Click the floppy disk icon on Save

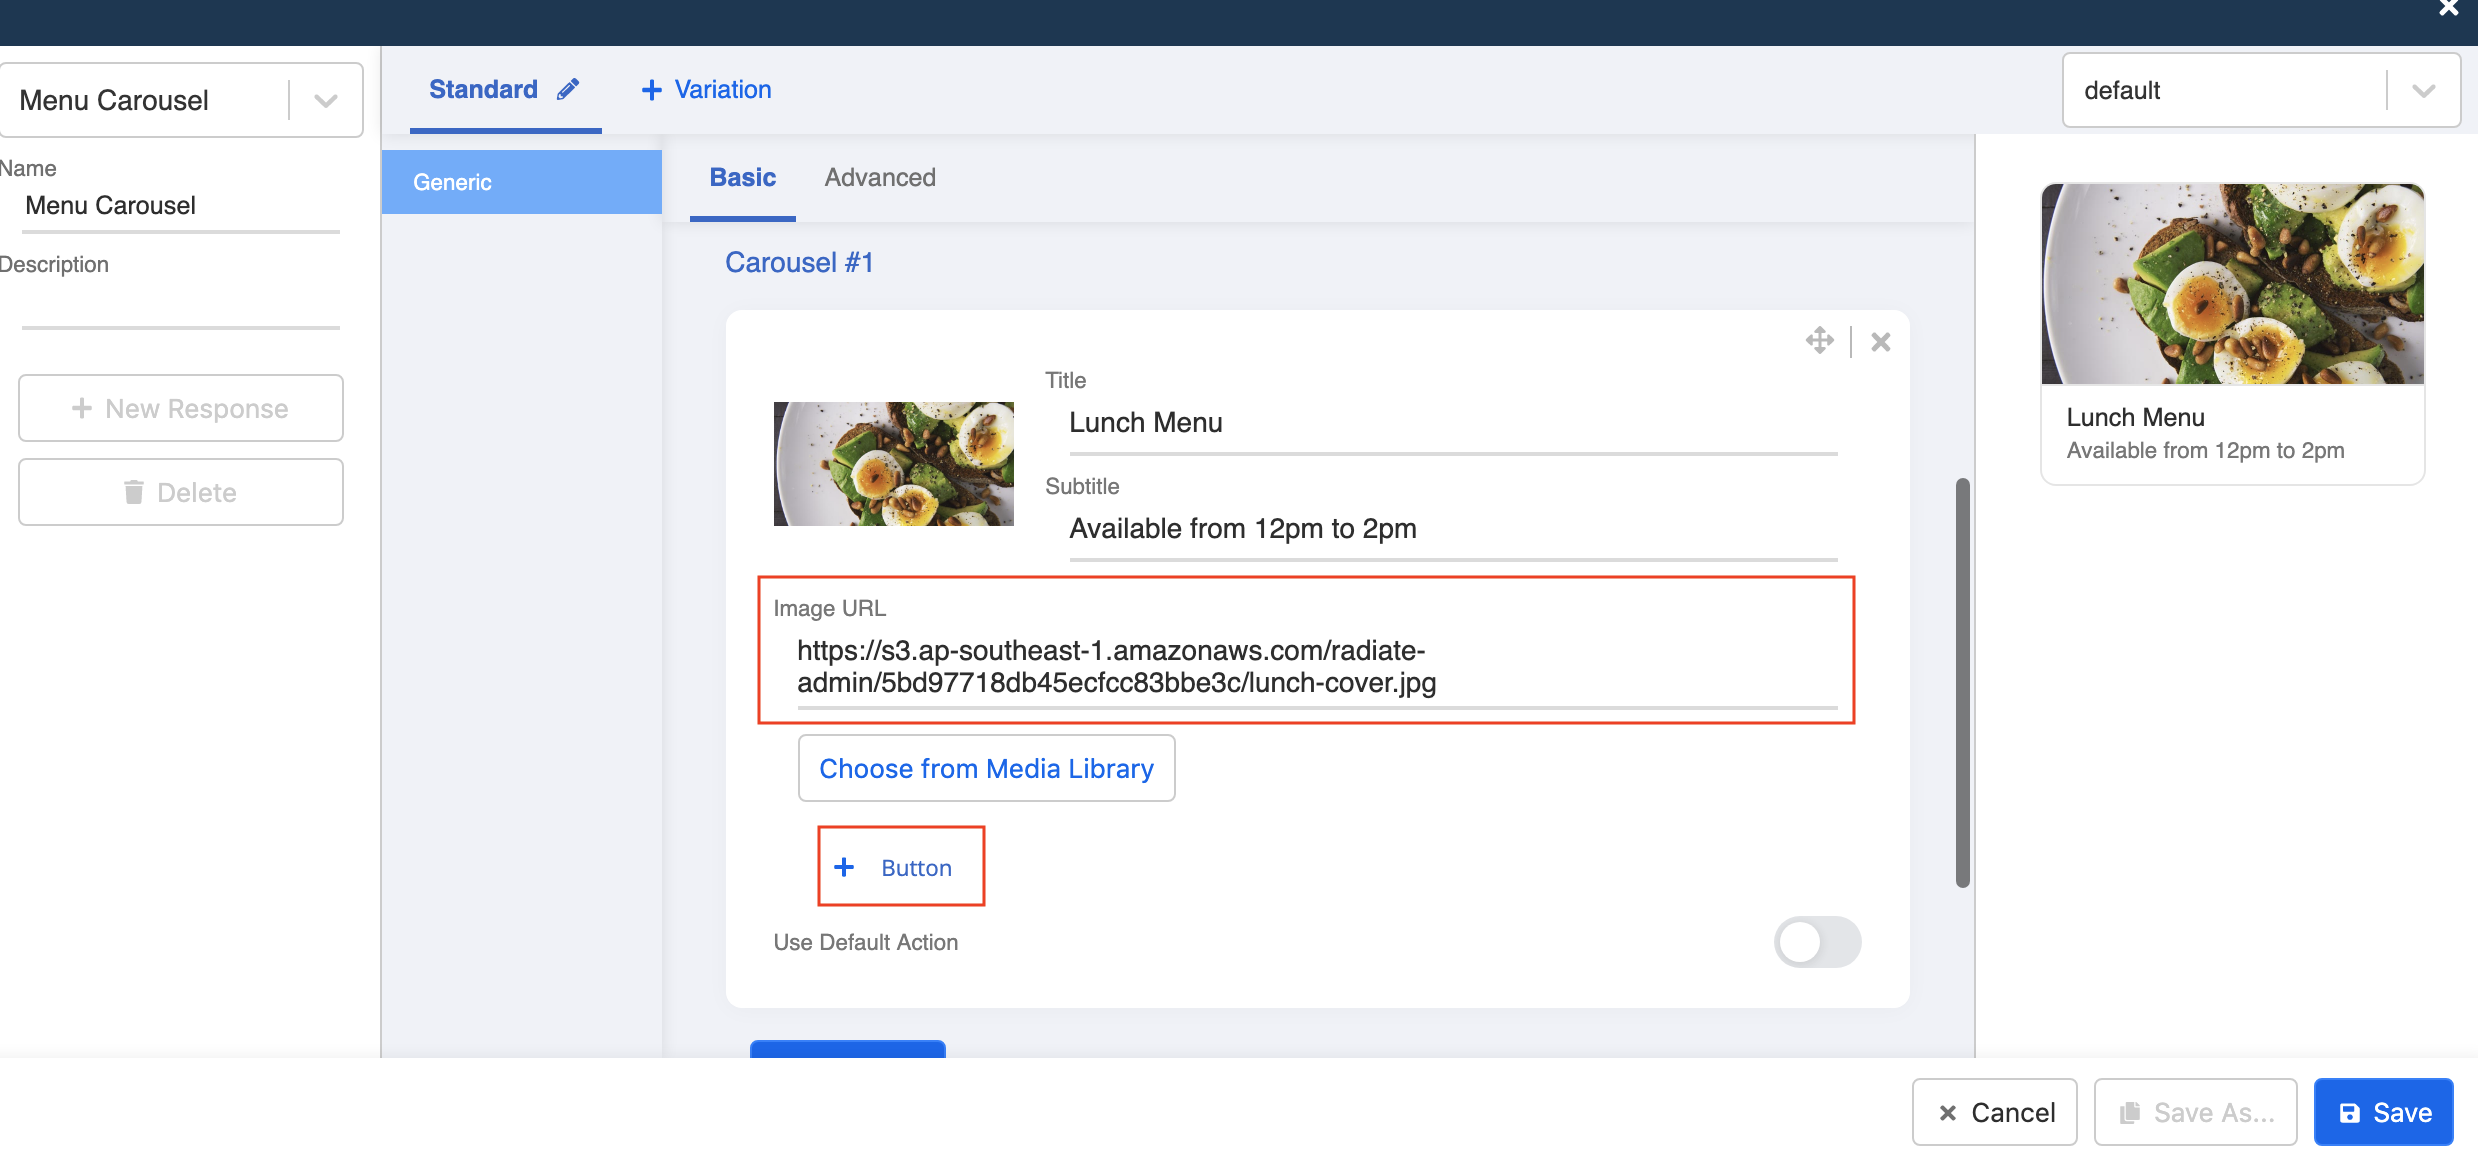pyautogui.click(x=2349, y=1113)
